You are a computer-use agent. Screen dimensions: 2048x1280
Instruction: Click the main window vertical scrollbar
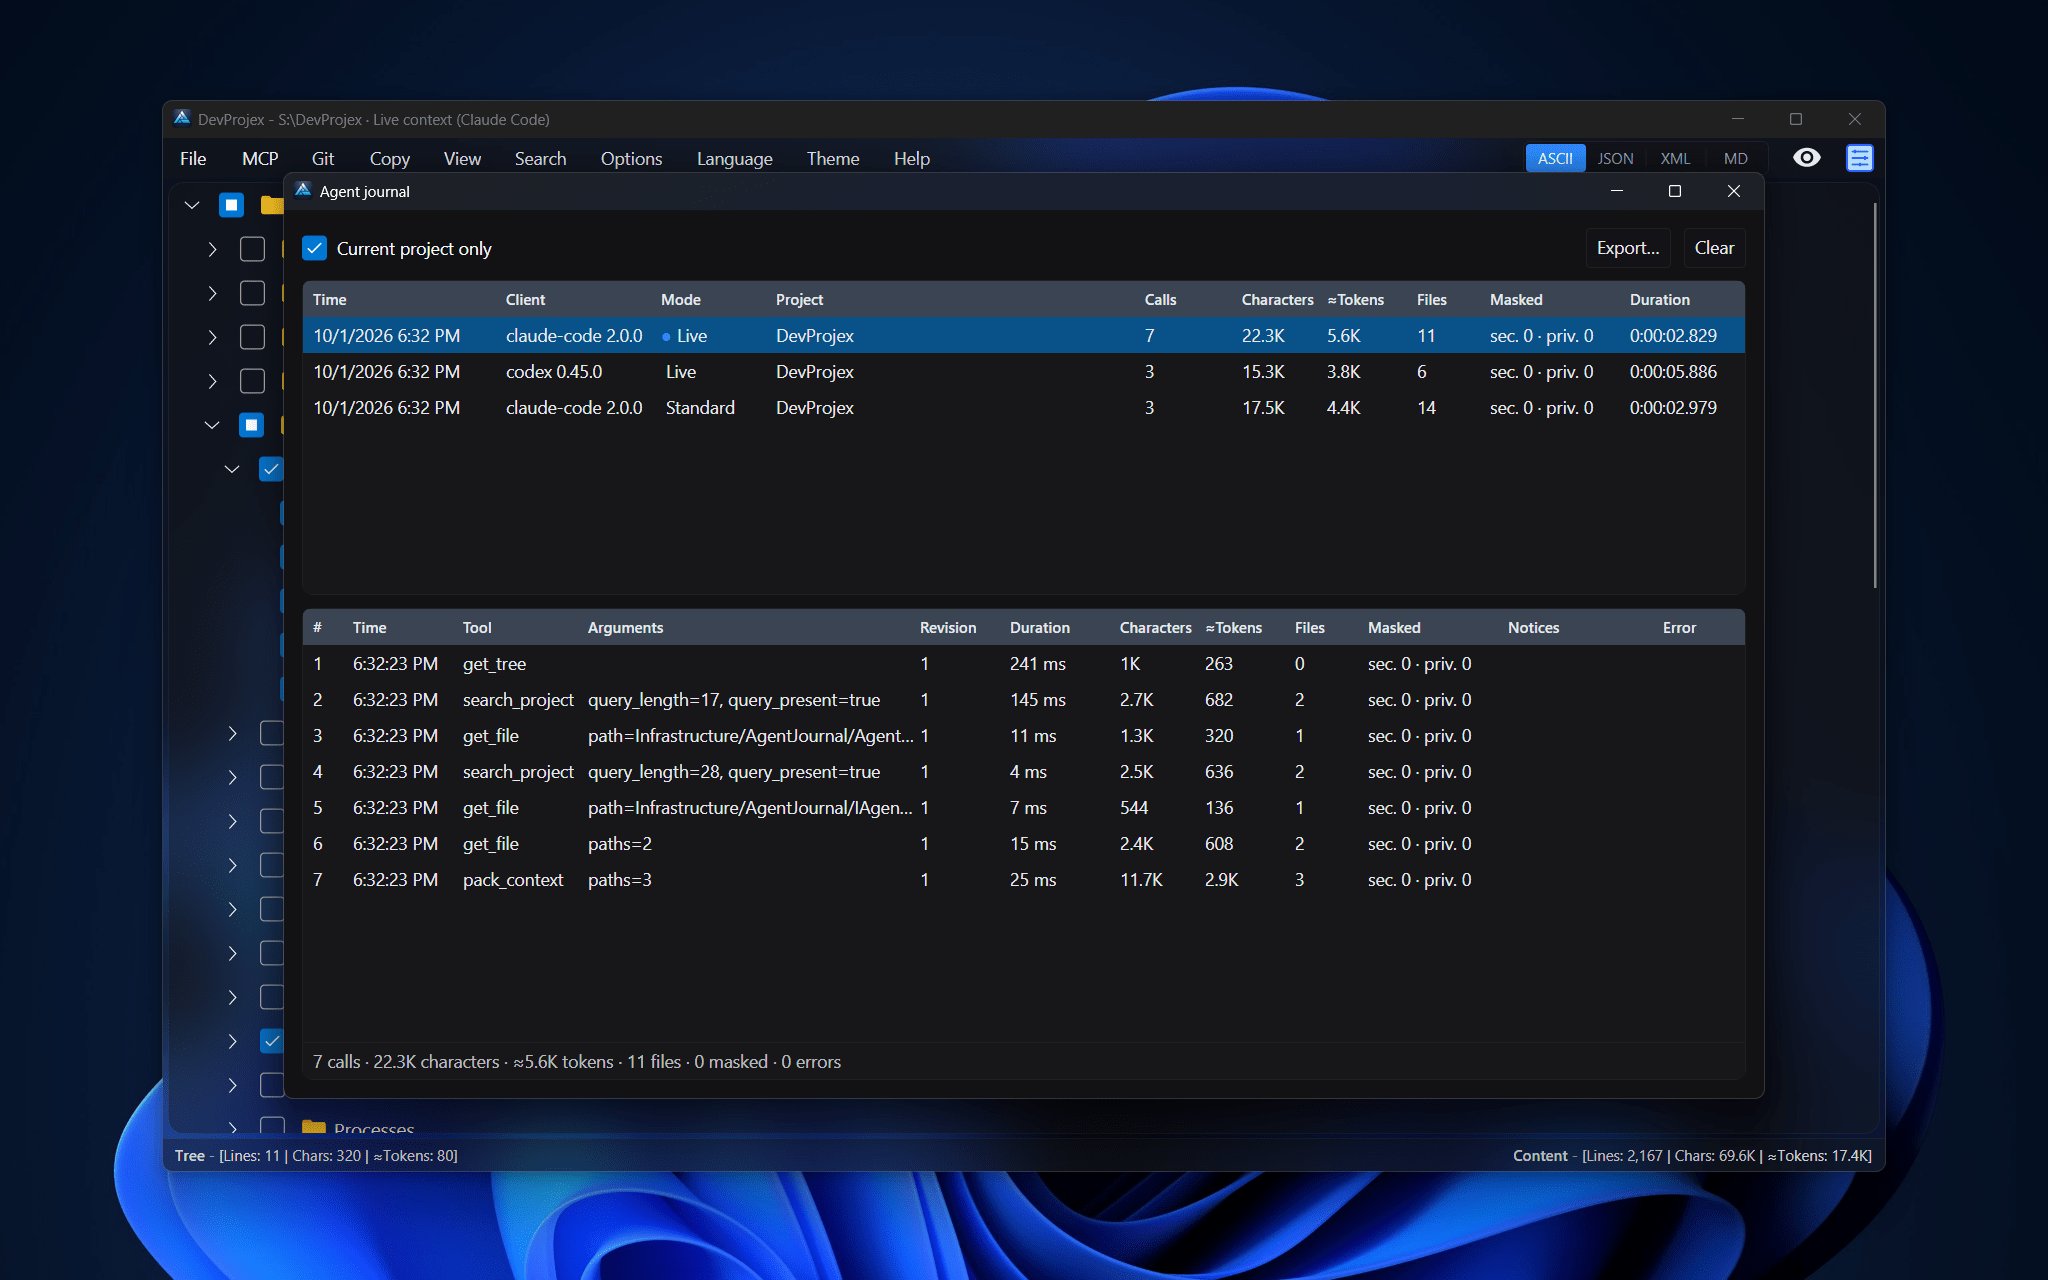(1875, 395)
